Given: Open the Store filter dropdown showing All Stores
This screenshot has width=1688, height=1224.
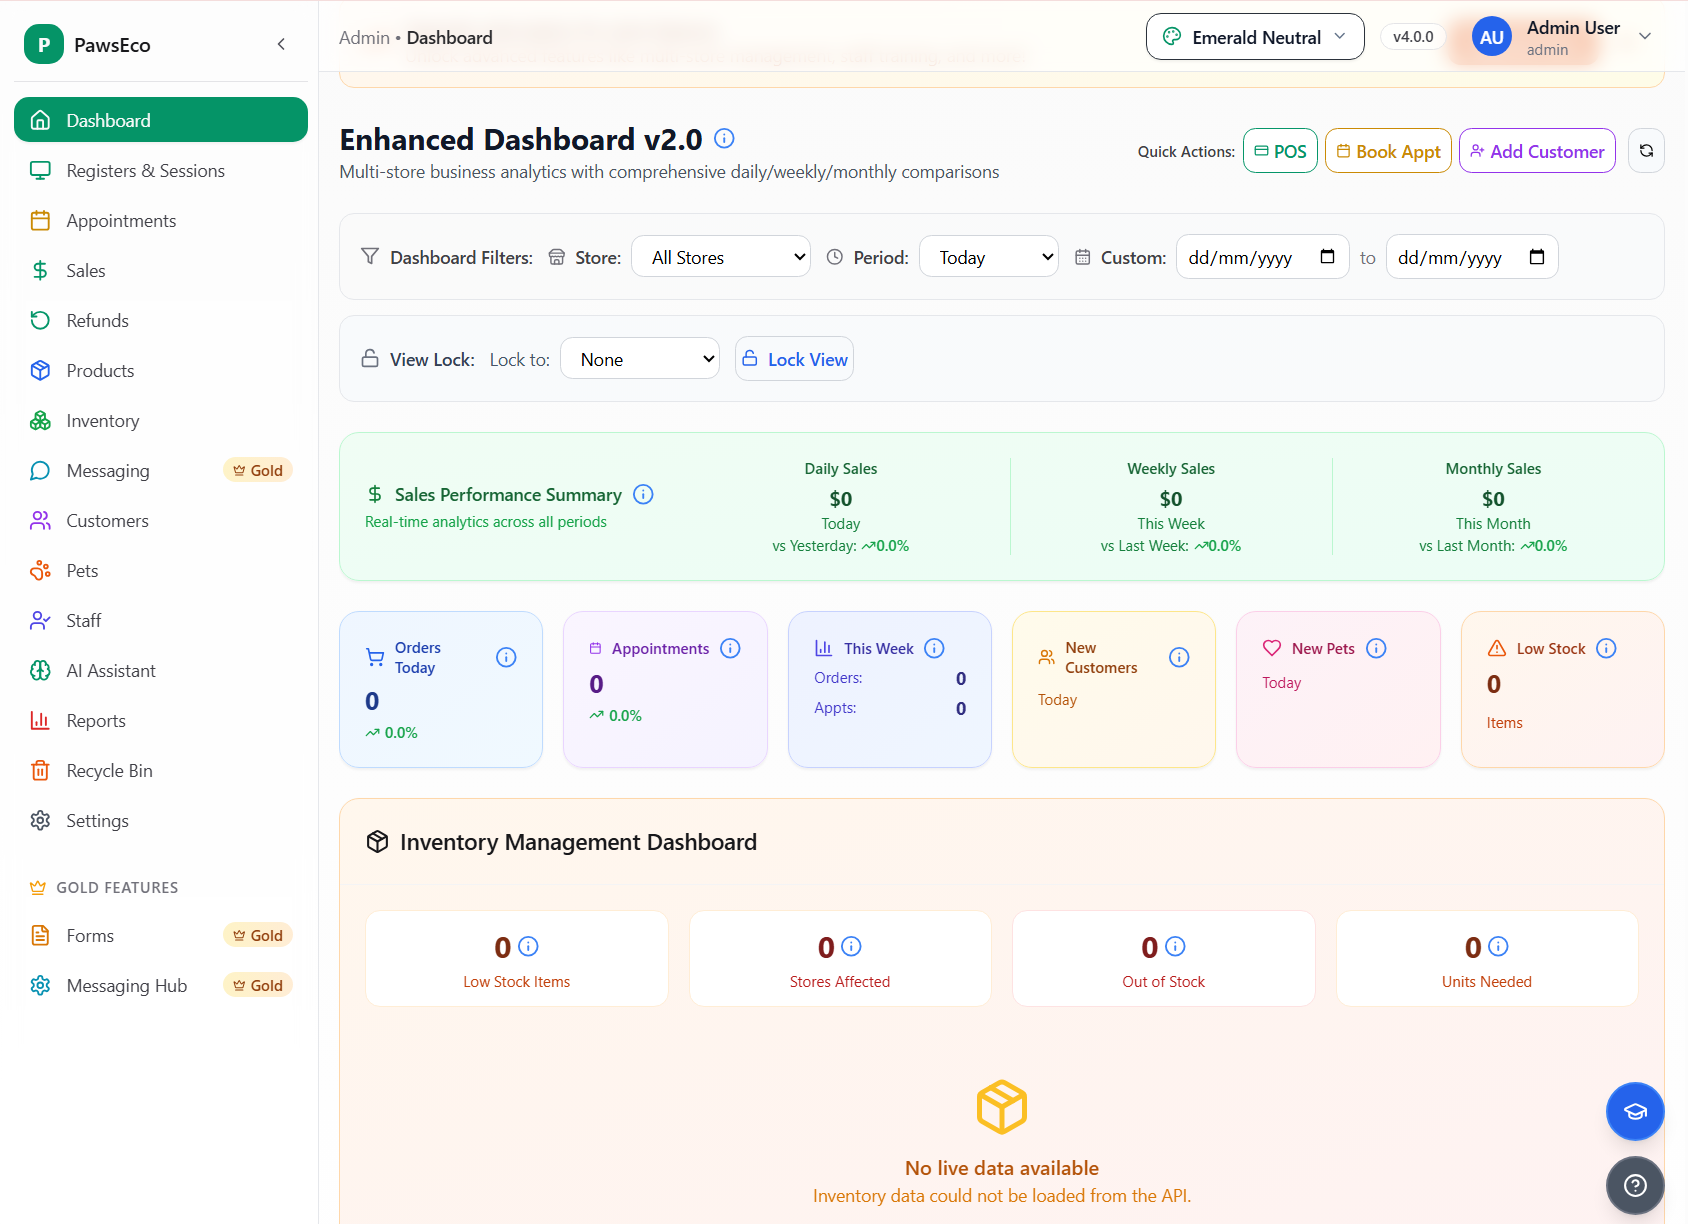Looking at the screenshot, I should point(720,256).
